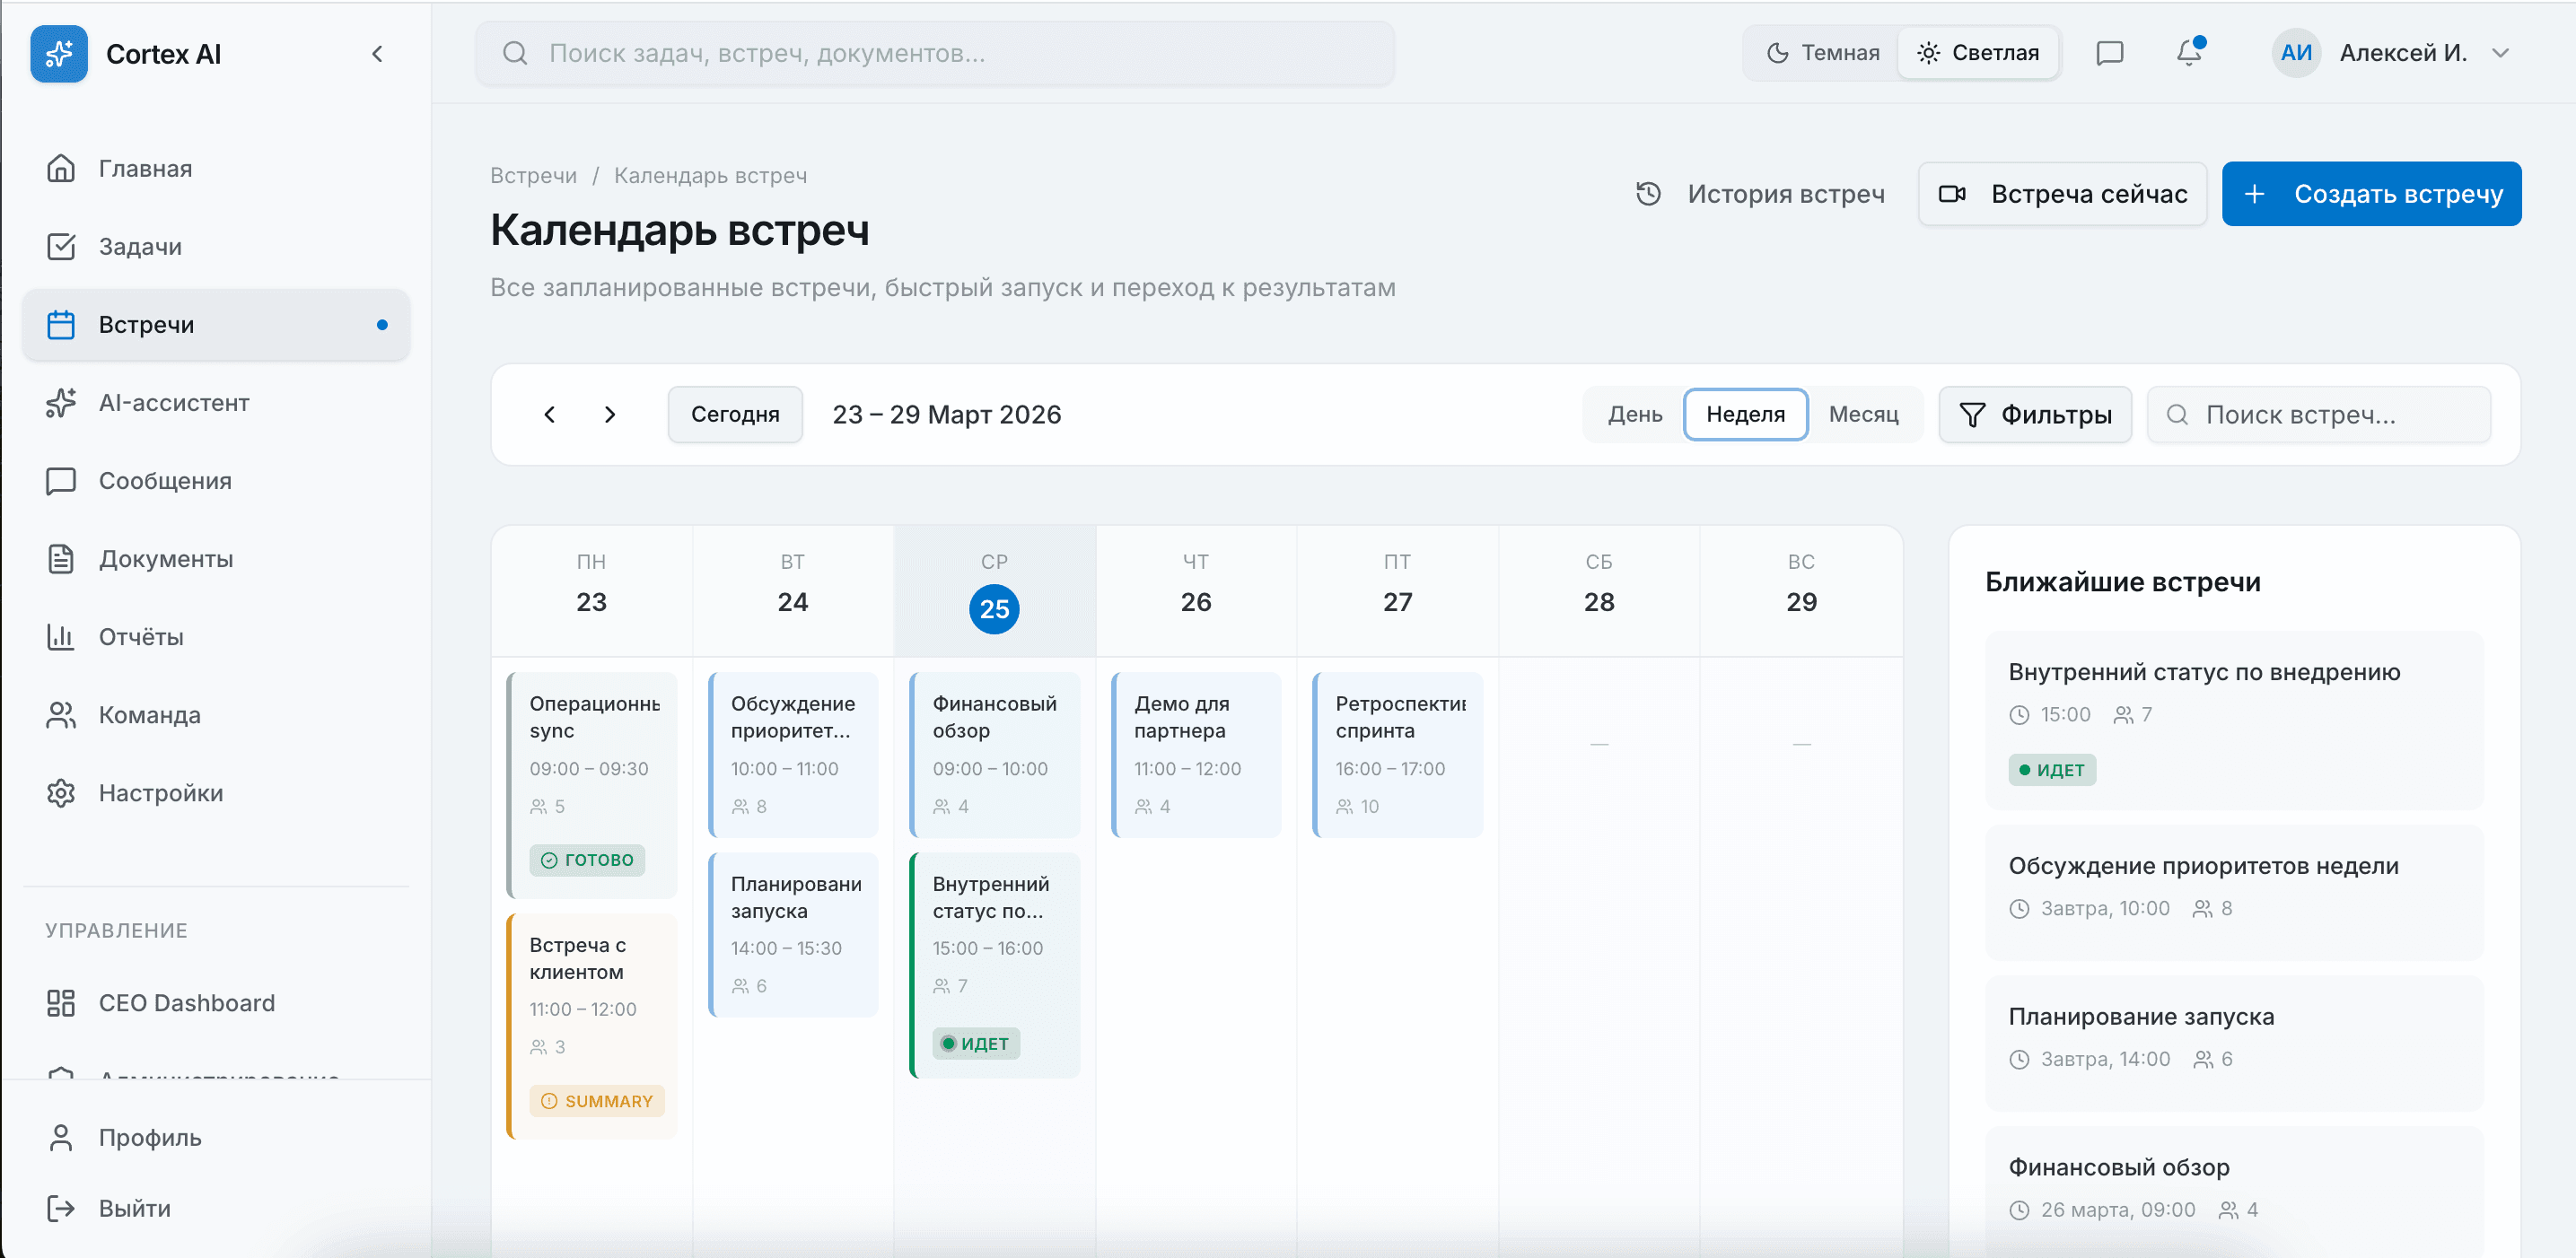Go to the next week arrow
The height and width of the screenshot is (1258, 2576).
610,414
